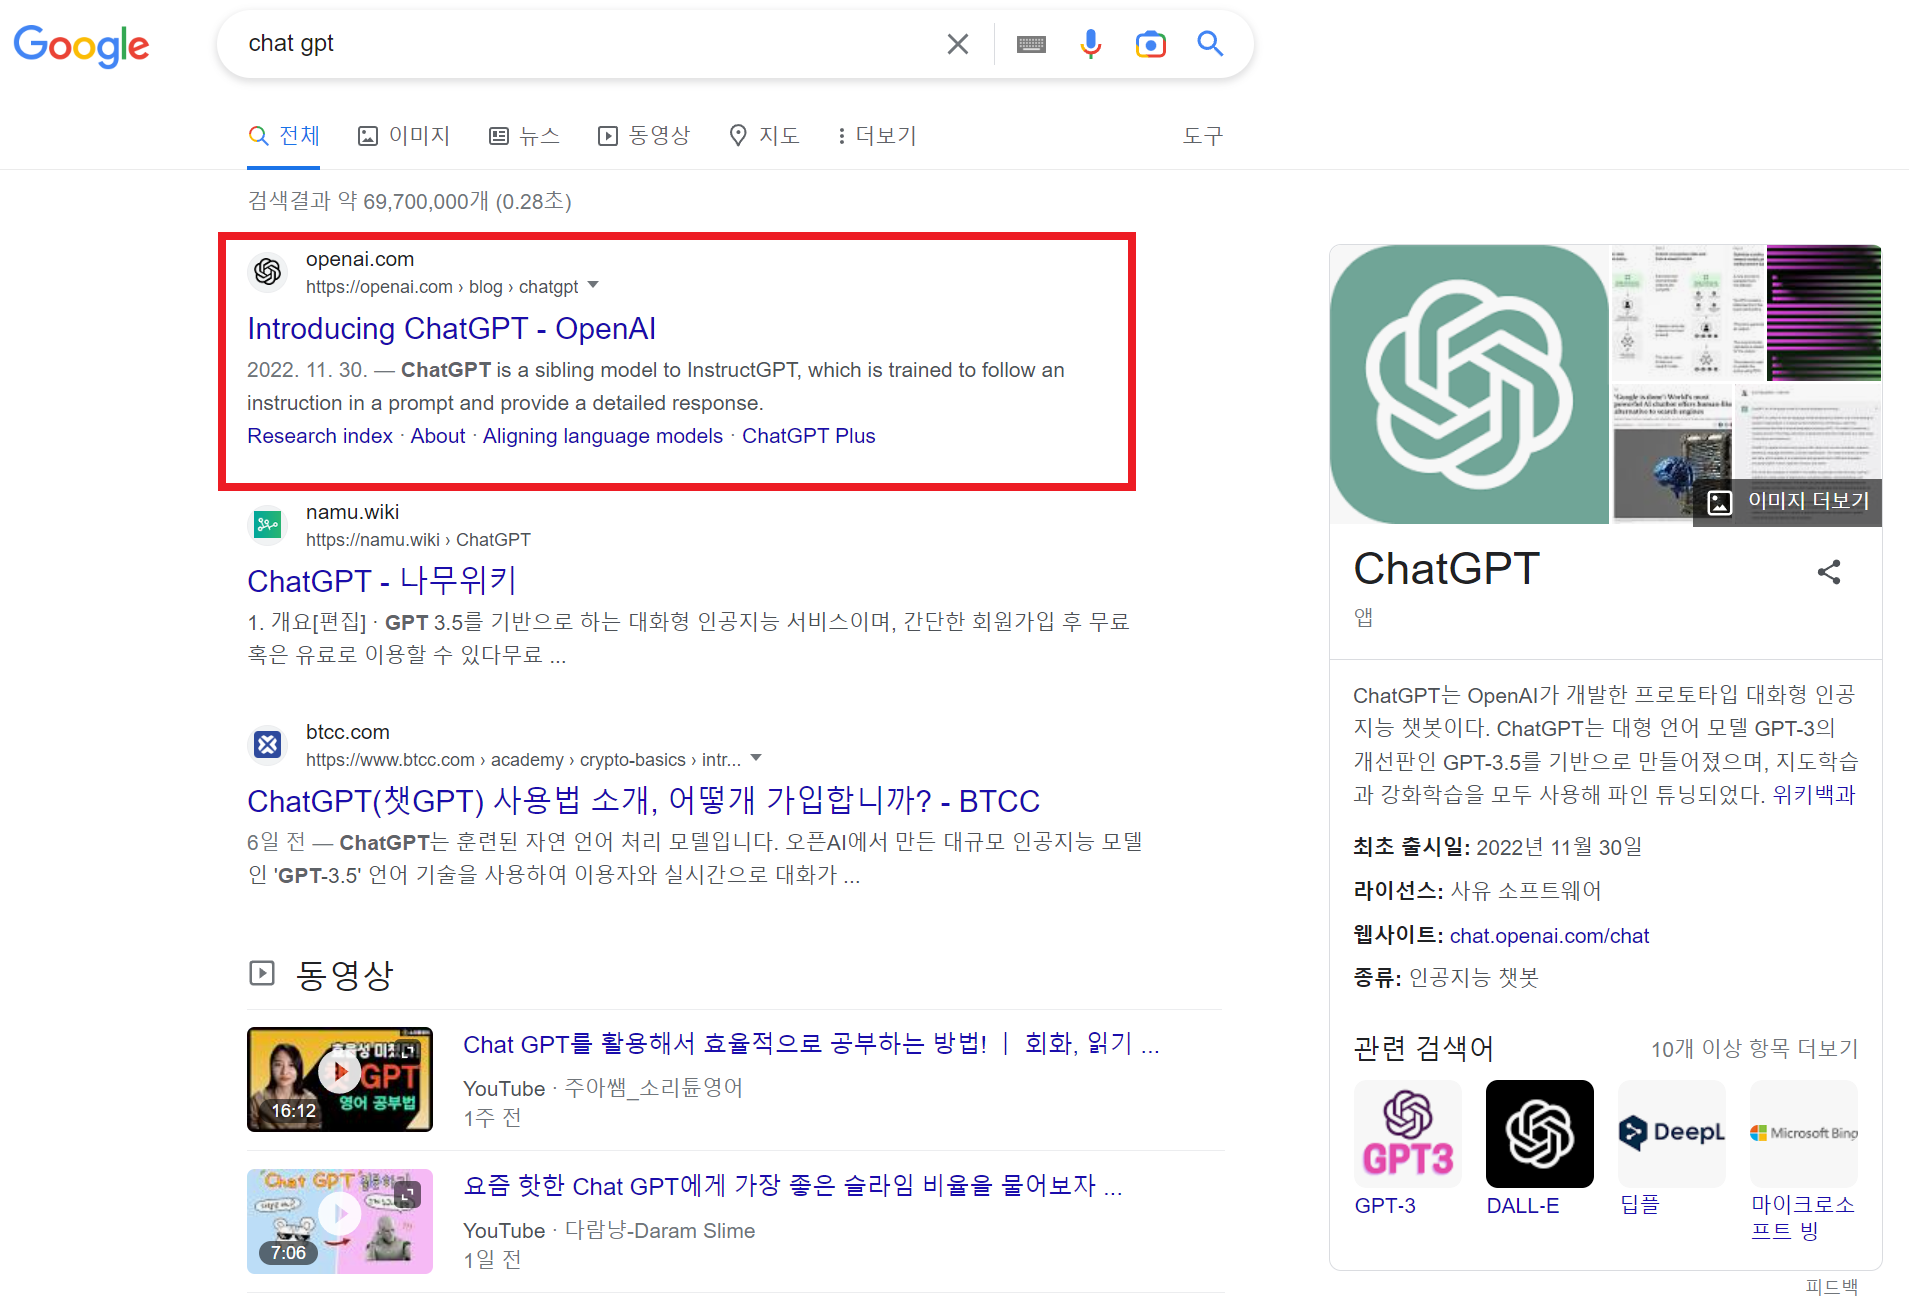This screenshot has width=1909, height=1309.
Task: Play the 16:12 YouTube video thumbnail
Action: tap(340, 1079)
